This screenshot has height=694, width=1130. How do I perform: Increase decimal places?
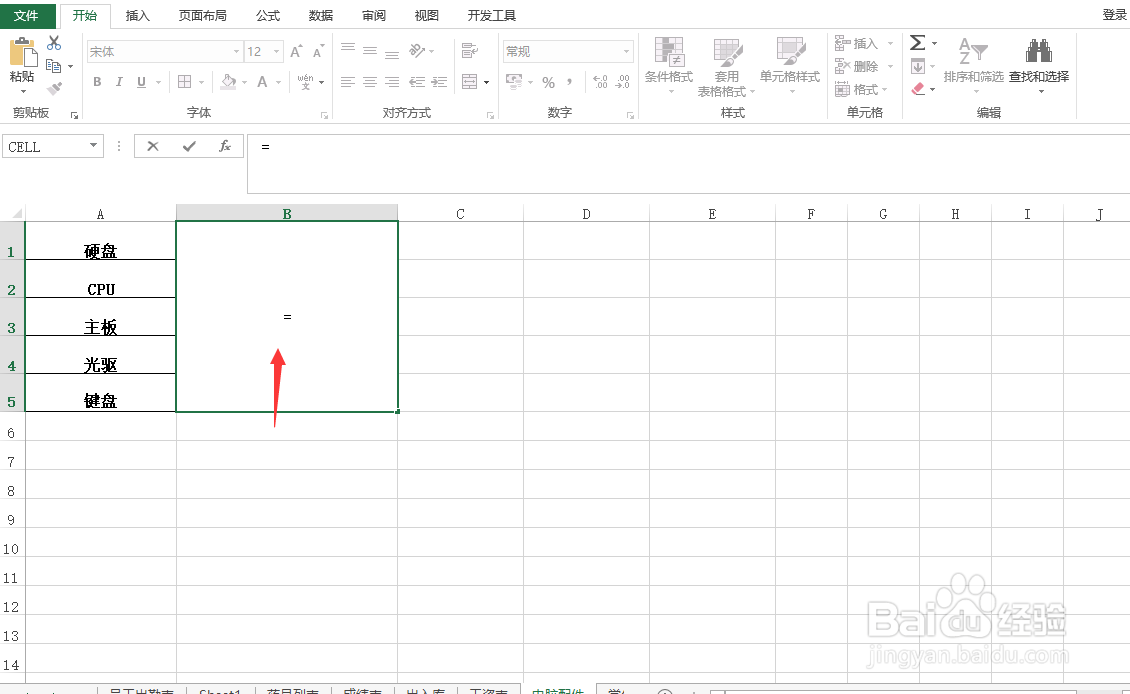pos(600,82)
